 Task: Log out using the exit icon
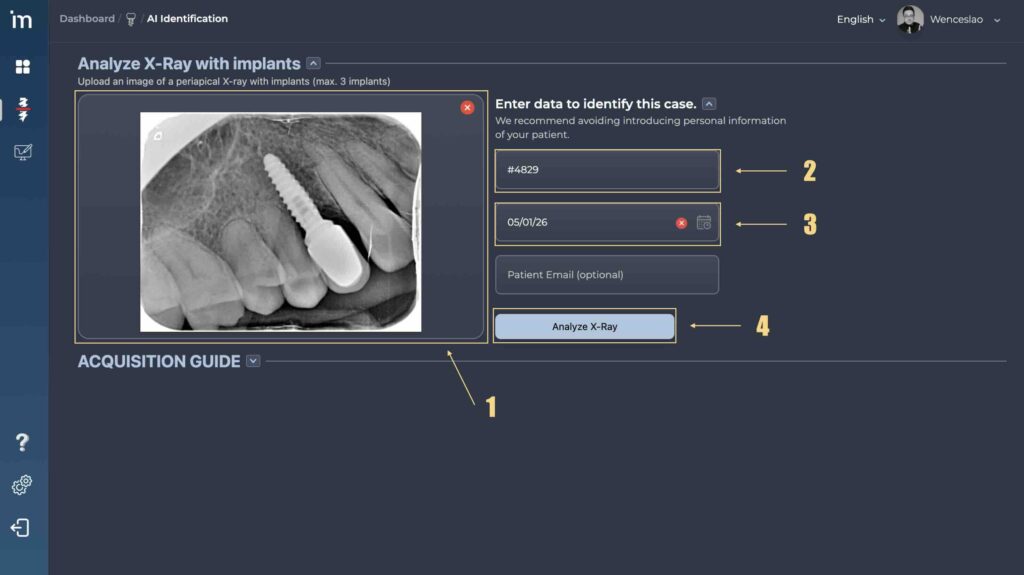22,528
